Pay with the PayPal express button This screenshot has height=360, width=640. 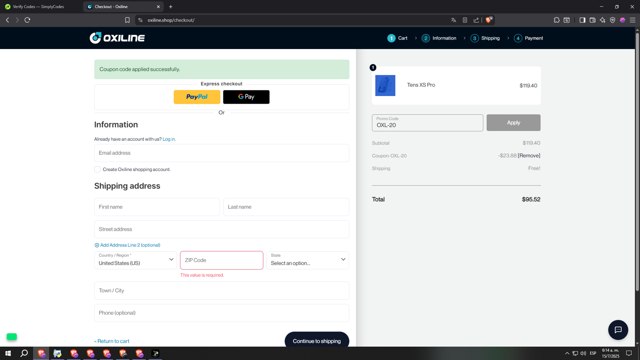[x=197, y=97]
